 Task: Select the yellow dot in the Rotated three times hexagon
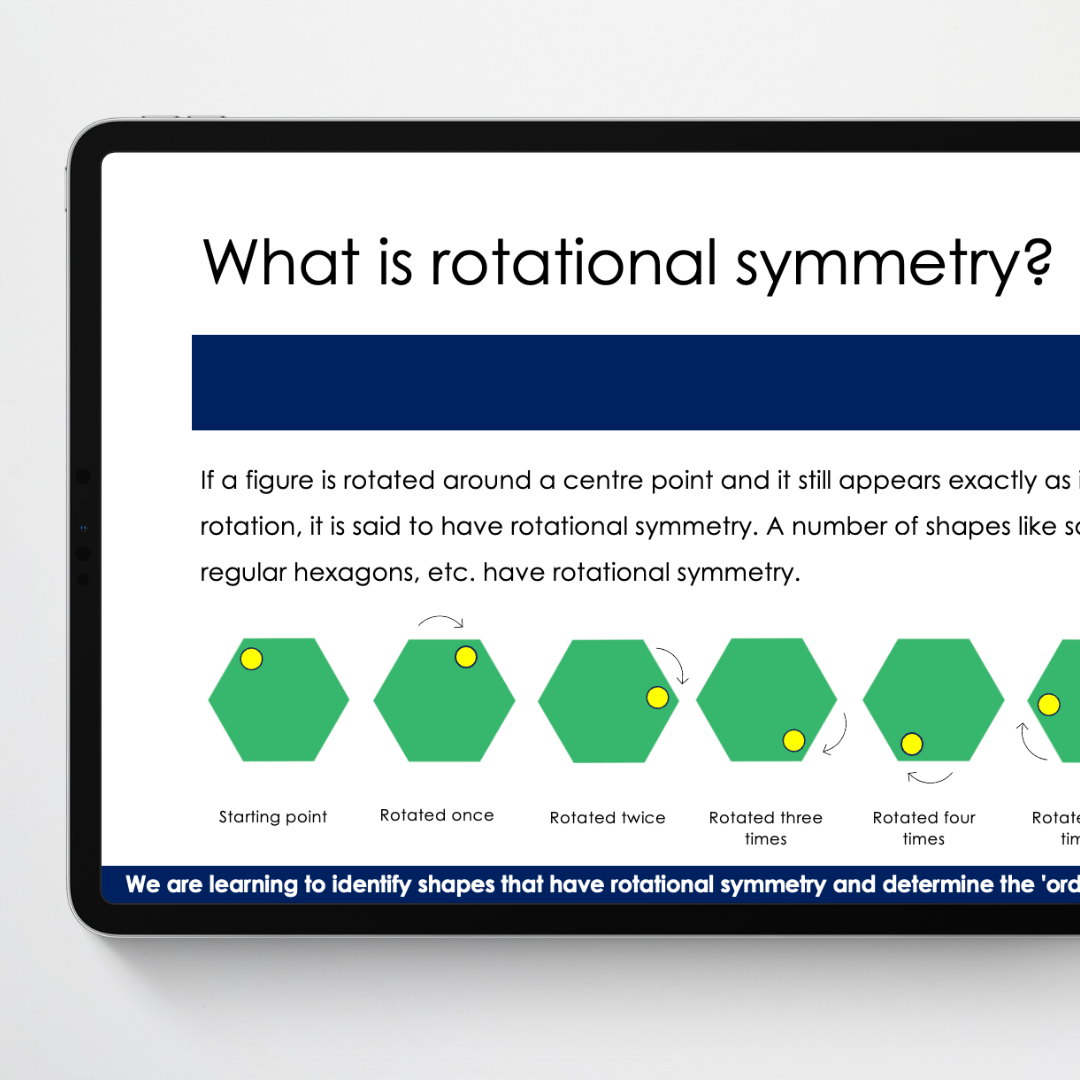pos(794,740)
